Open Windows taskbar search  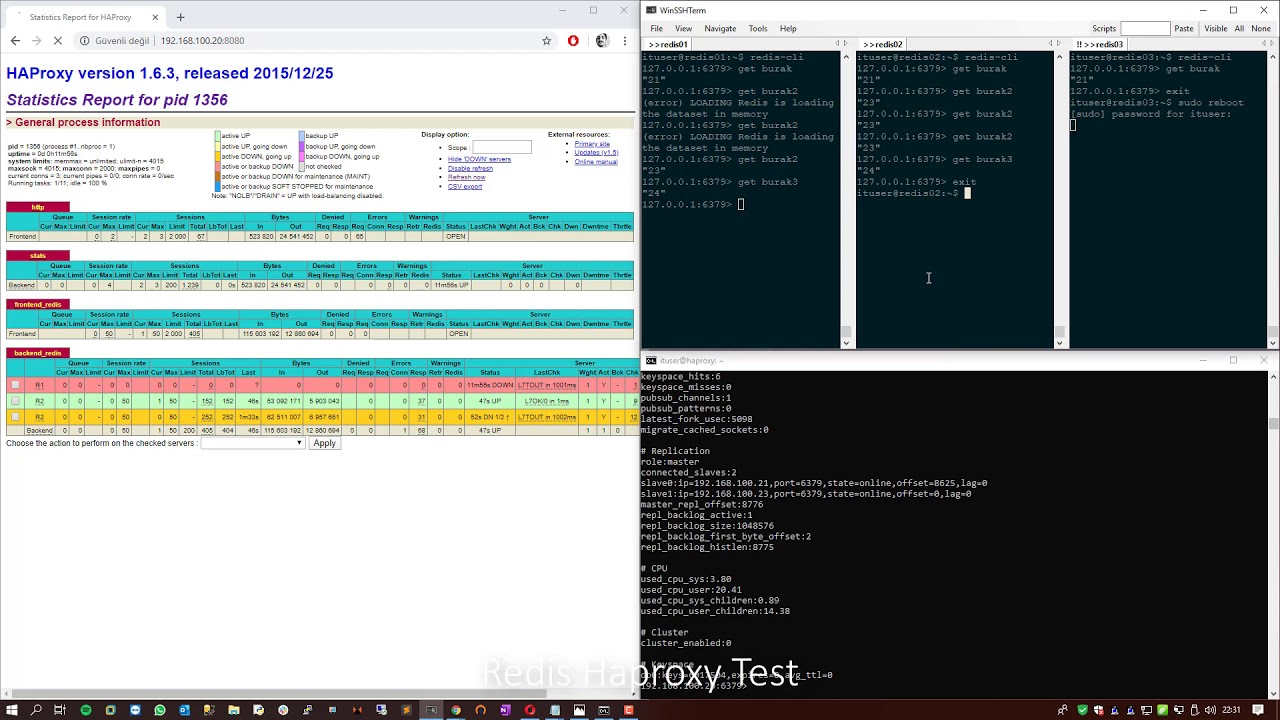[36, 710]
